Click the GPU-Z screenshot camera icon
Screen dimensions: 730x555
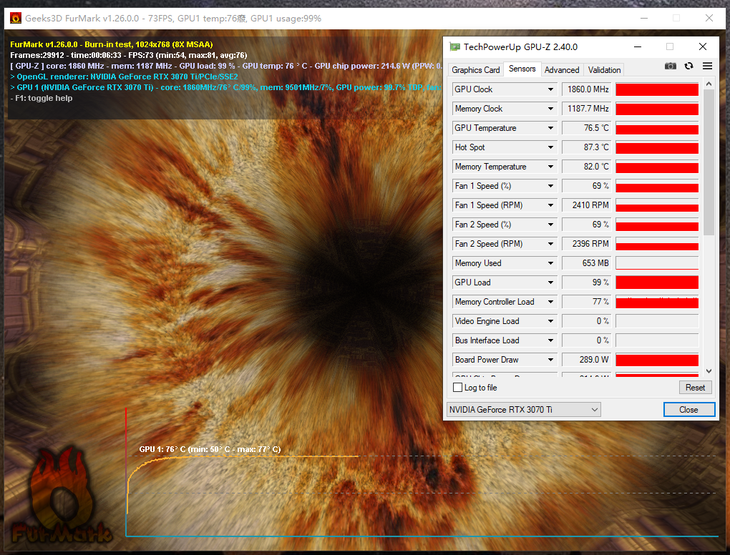pyautogui.click(x=671, y=66)
